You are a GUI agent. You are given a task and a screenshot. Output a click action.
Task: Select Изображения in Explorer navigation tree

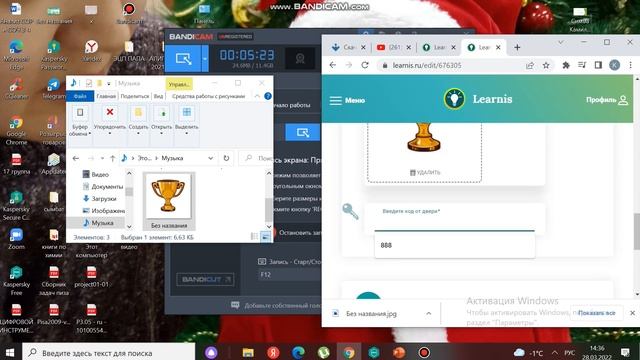(x=103, y=211)
